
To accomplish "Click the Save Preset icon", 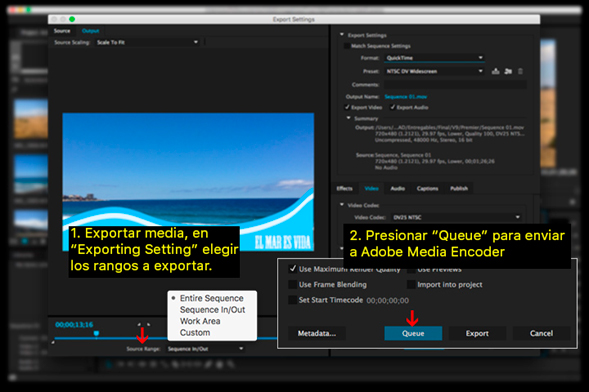I will click(495, 71).
